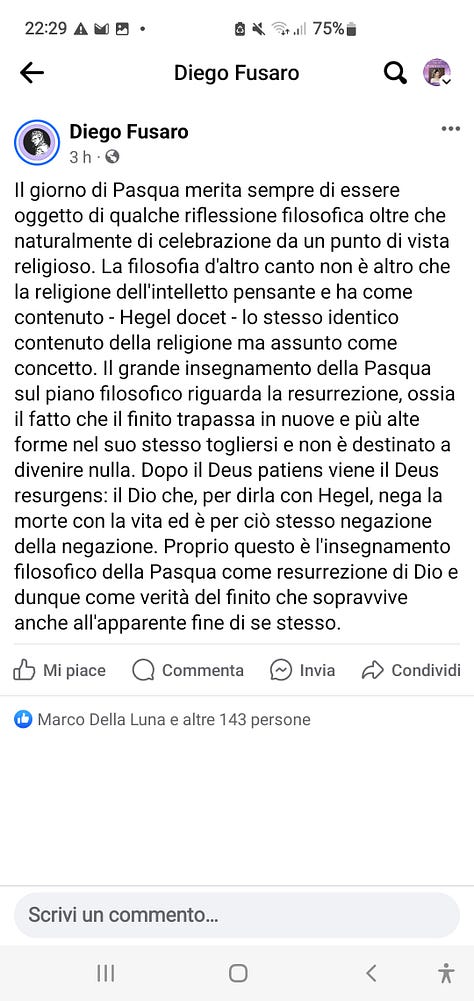Tap blue like reaction badge
Screen dimensions: 474x1001
[x=23, y=719]
